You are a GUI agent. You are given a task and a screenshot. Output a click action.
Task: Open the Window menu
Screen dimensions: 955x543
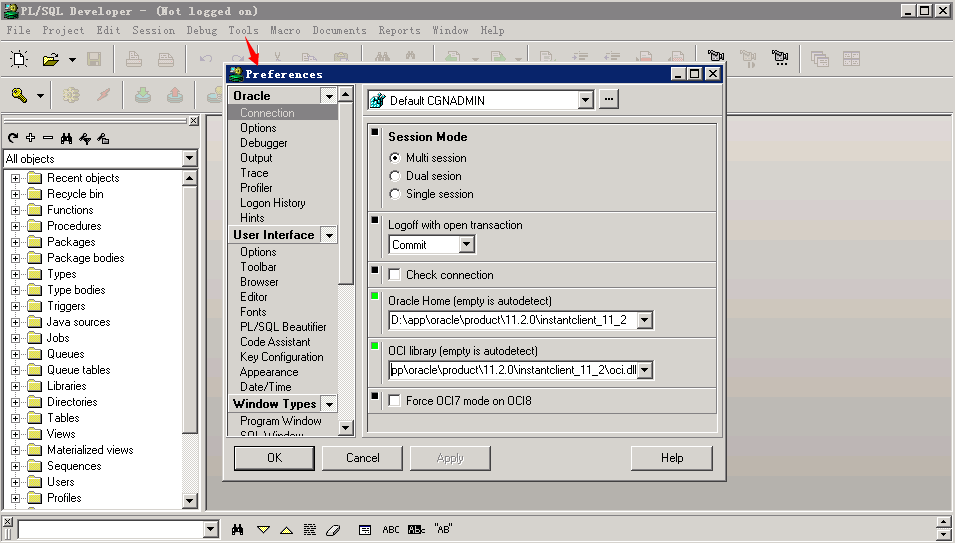(450, 30)
